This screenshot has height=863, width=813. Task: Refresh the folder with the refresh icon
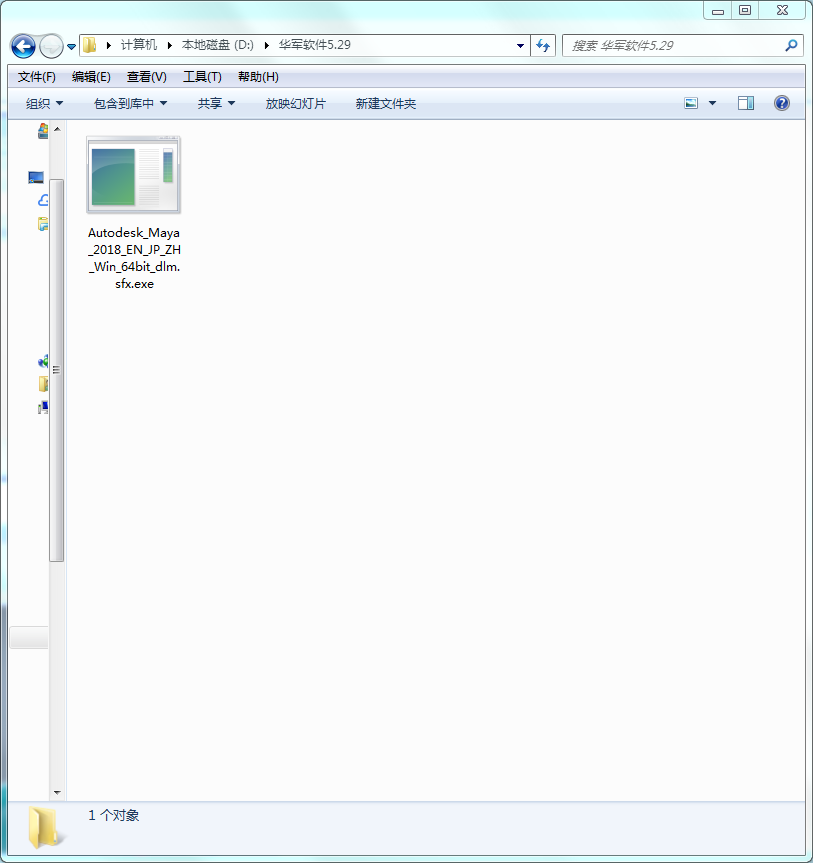click(543, 46)
